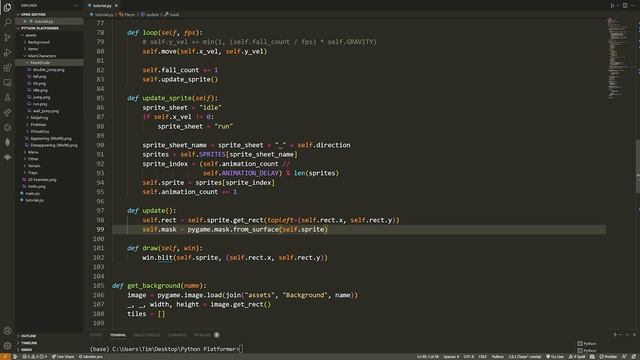Open the Run and Debug view
The width and height of the screenshot is (640, 360).
pyautogui.click(x=7, y=52)
